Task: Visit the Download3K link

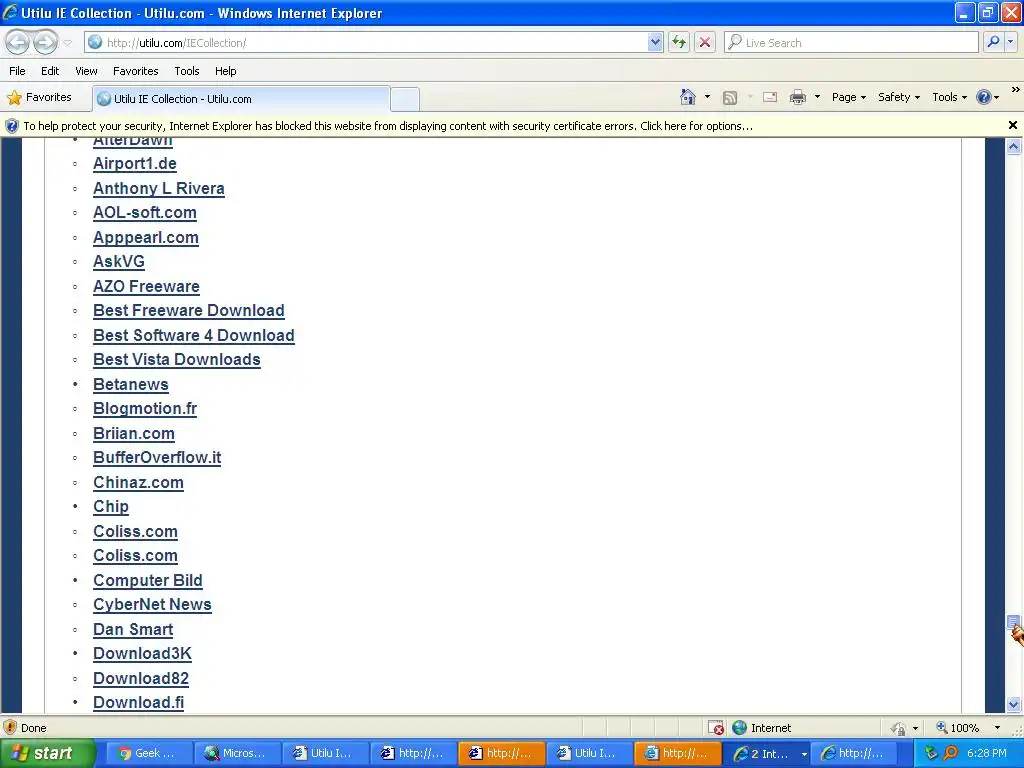Action: 142,653
